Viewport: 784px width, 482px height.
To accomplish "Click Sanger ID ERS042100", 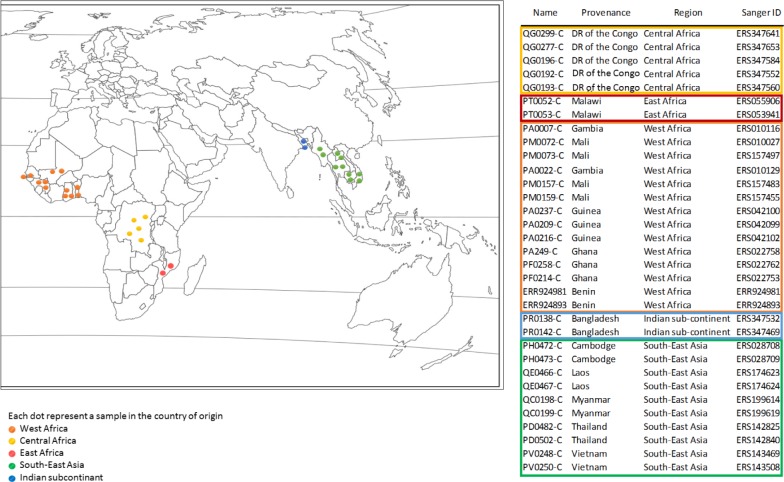I will 758,211.
